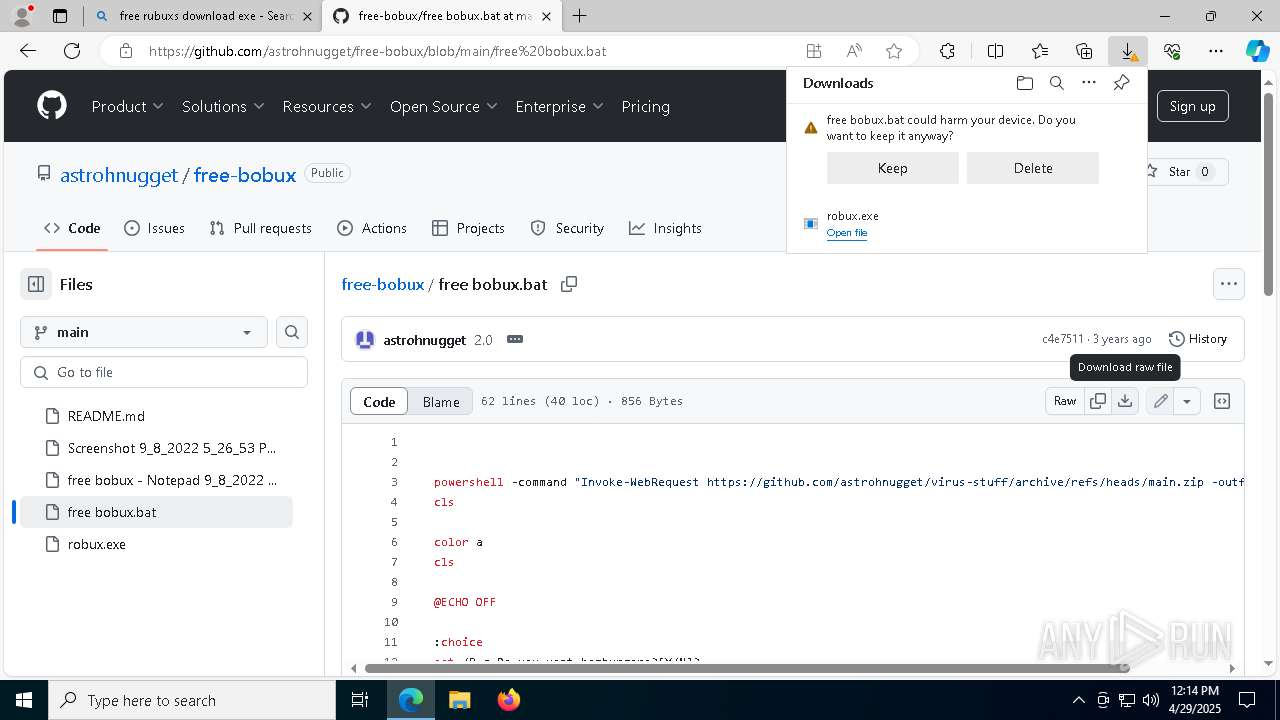Image resolution: width=1280 pixels, height=720 pixels.
Task: Go back to the previous page
Action: point(28,51)
